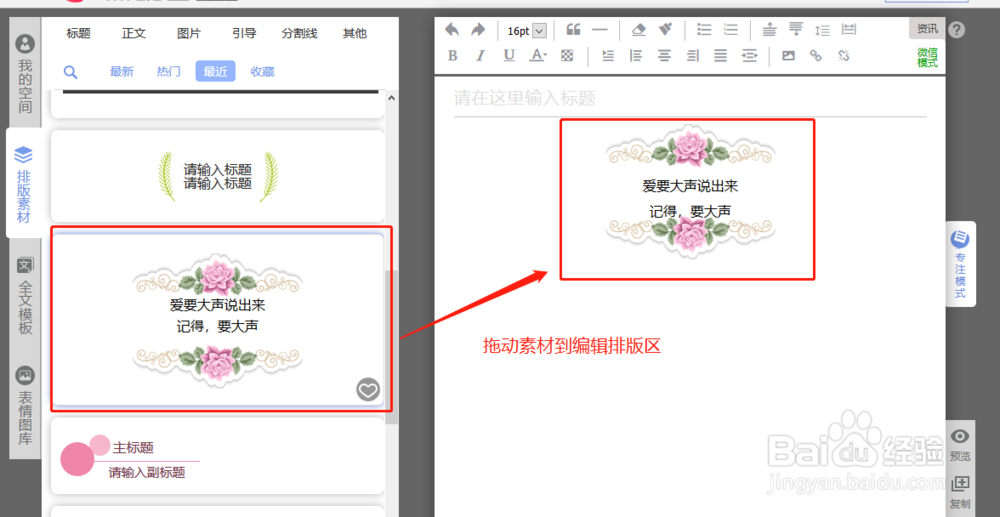Open the 引导 material category
Screen dimensions: 1000x517
pyautogui.click(x=244, y=34)
